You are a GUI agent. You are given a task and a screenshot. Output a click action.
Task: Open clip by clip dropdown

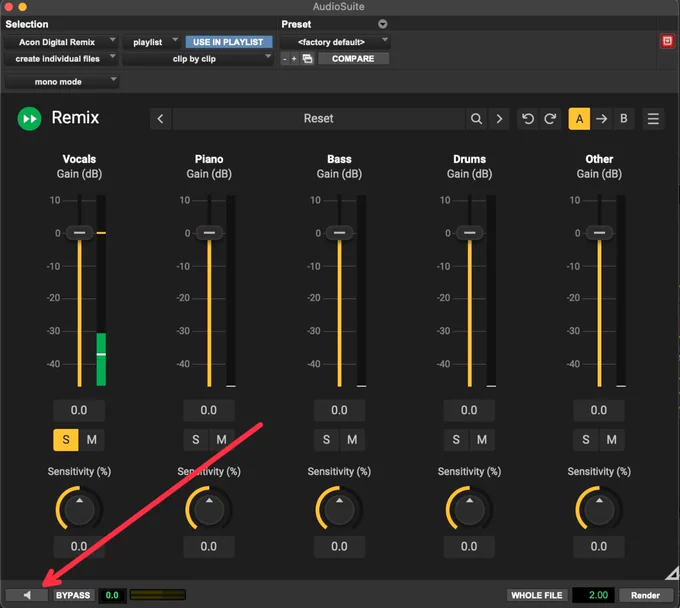point(198,59)
